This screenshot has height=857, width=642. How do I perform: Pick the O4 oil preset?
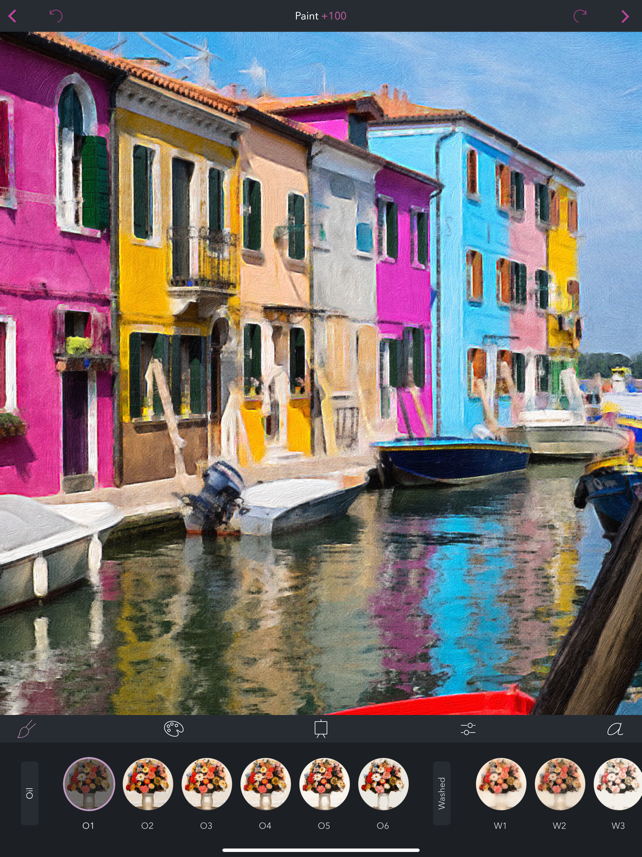coord(266,783)
